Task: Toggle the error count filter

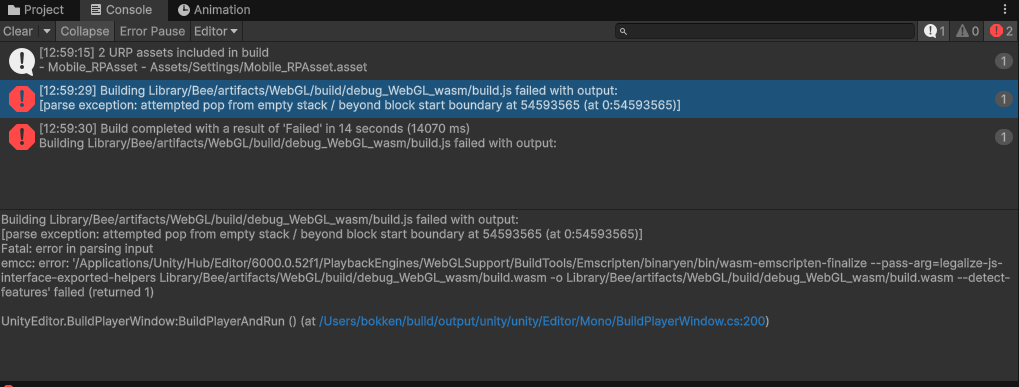Action: (1001, 31)
